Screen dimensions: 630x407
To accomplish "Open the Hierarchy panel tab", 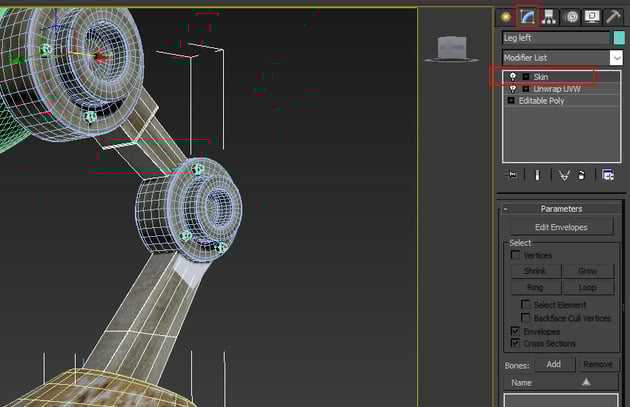I will [549, 16].
